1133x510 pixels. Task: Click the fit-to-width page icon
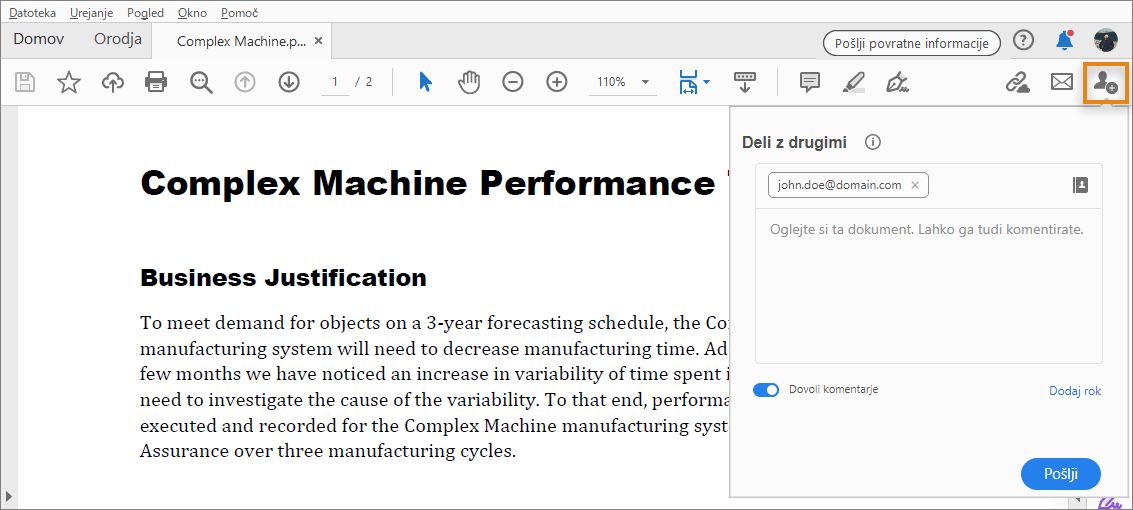687,82
